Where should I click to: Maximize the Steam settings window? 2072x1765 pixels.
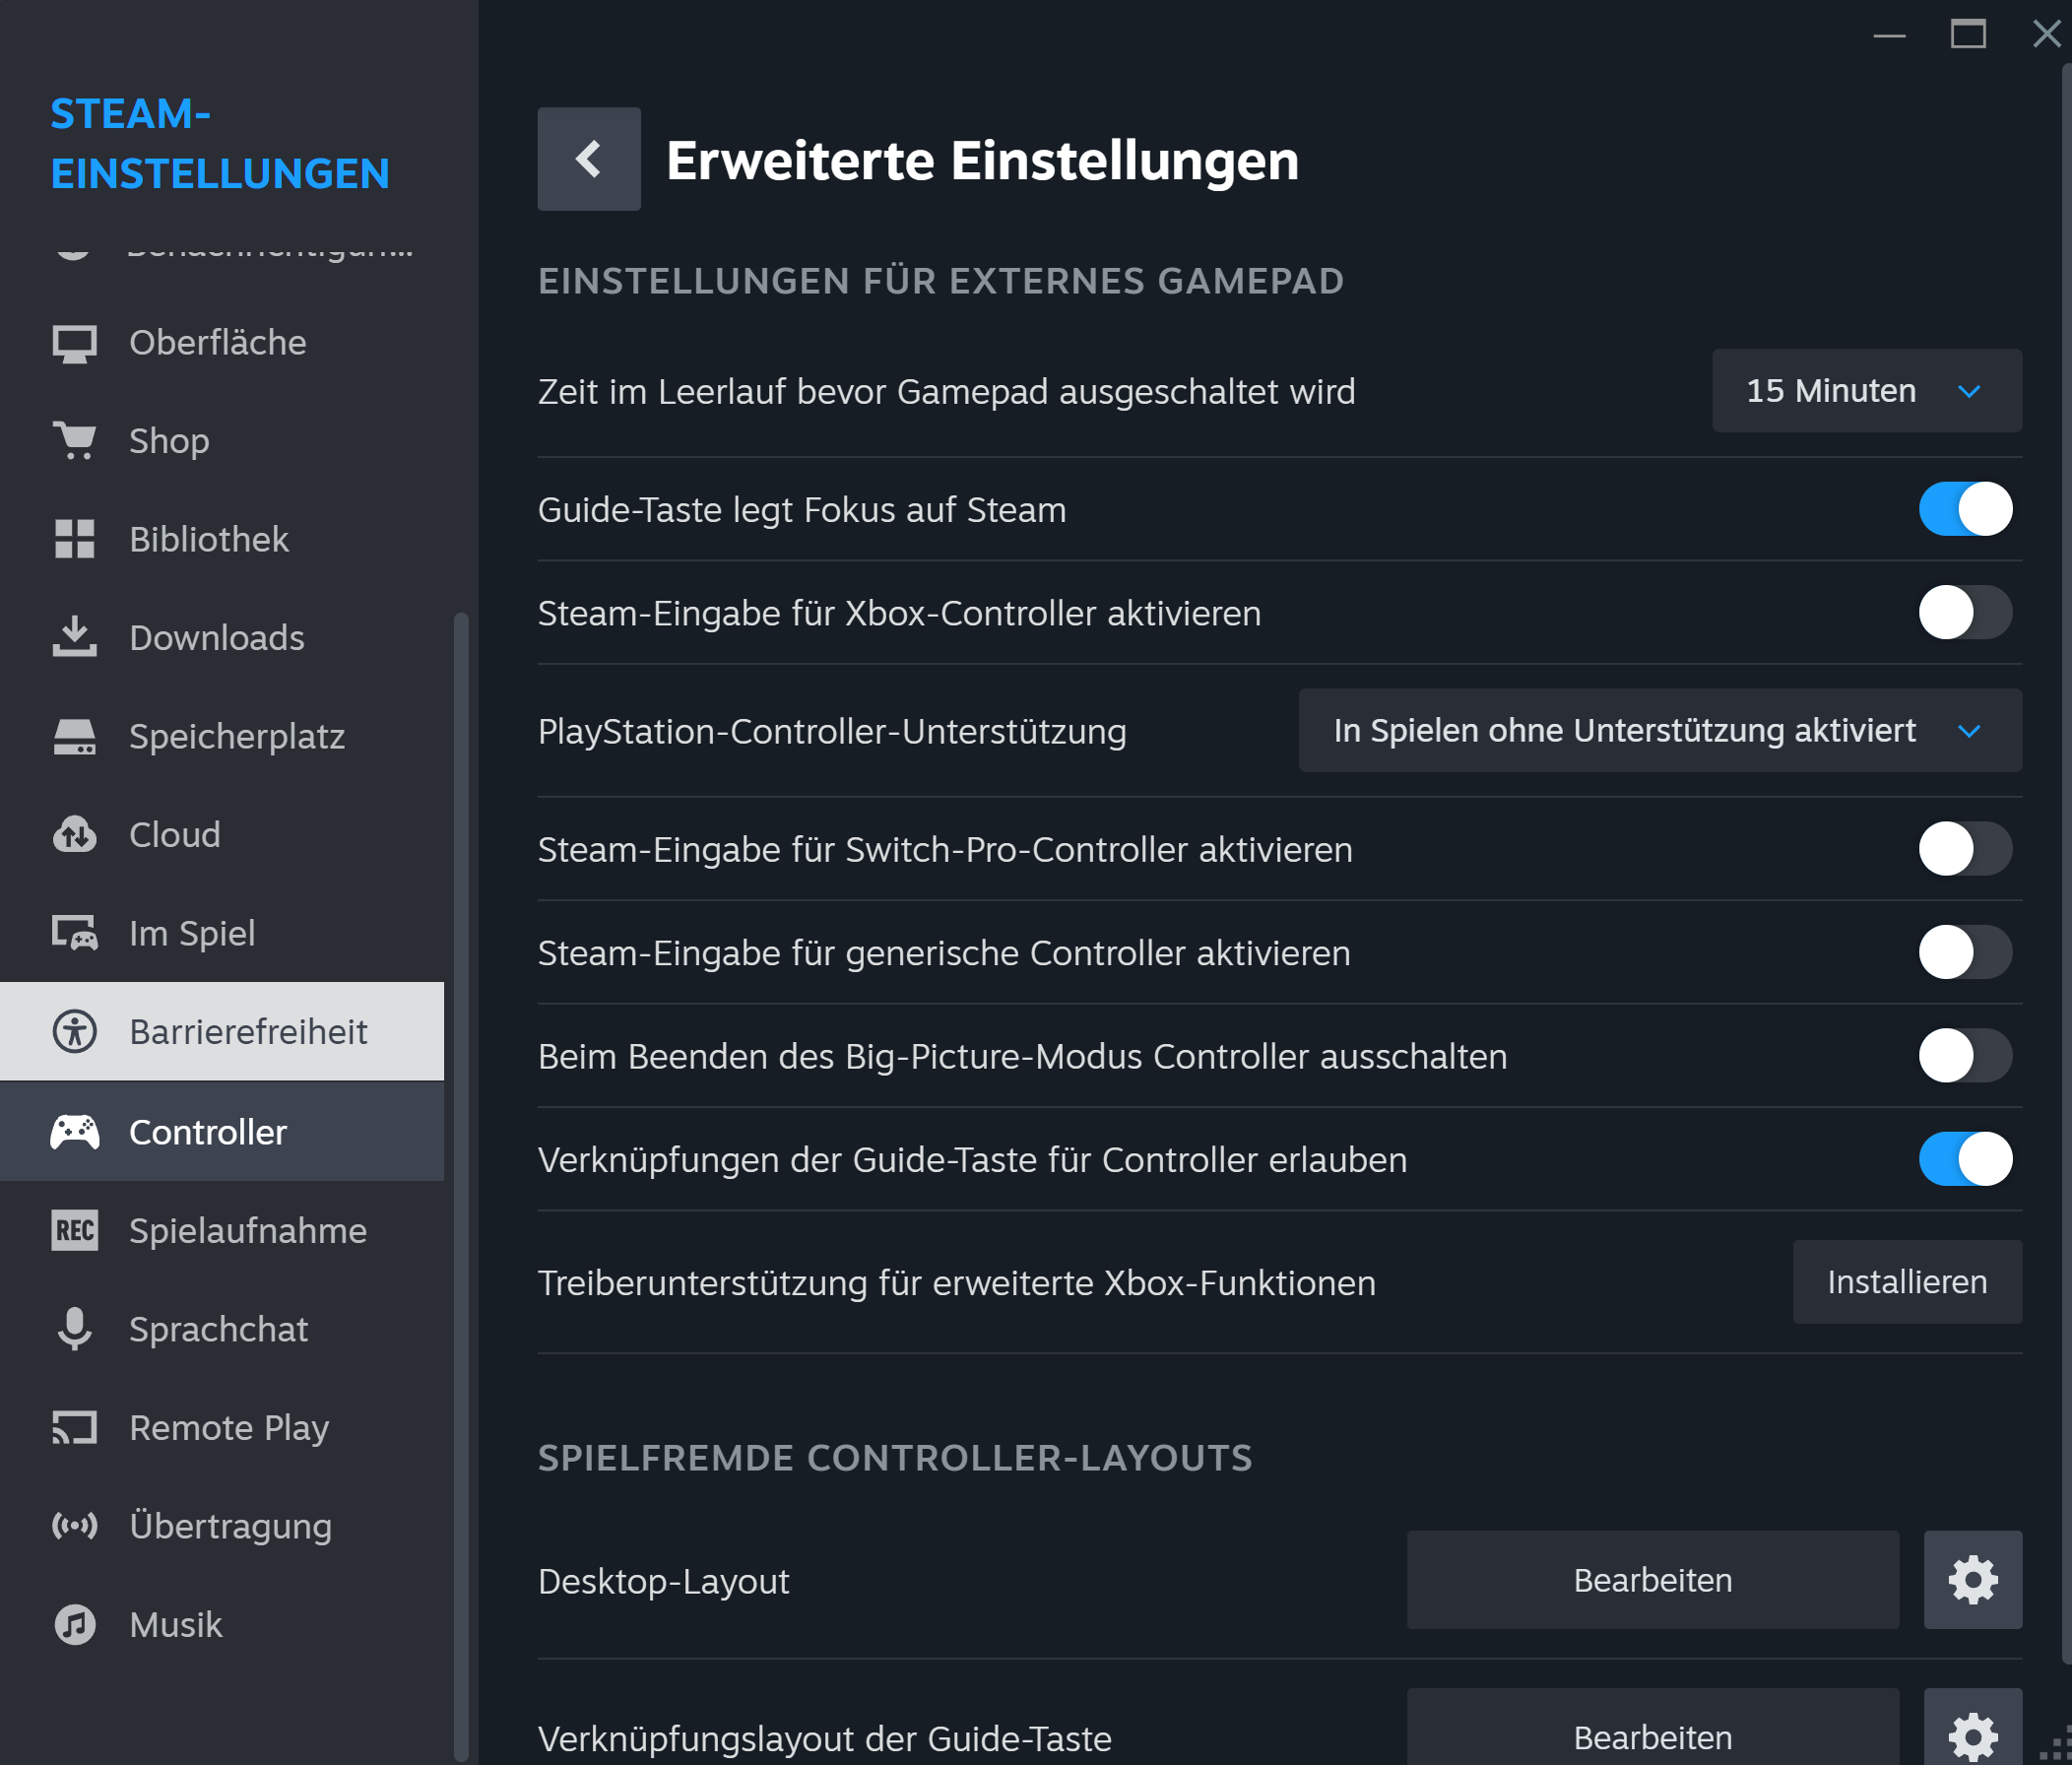(1968, 35)
